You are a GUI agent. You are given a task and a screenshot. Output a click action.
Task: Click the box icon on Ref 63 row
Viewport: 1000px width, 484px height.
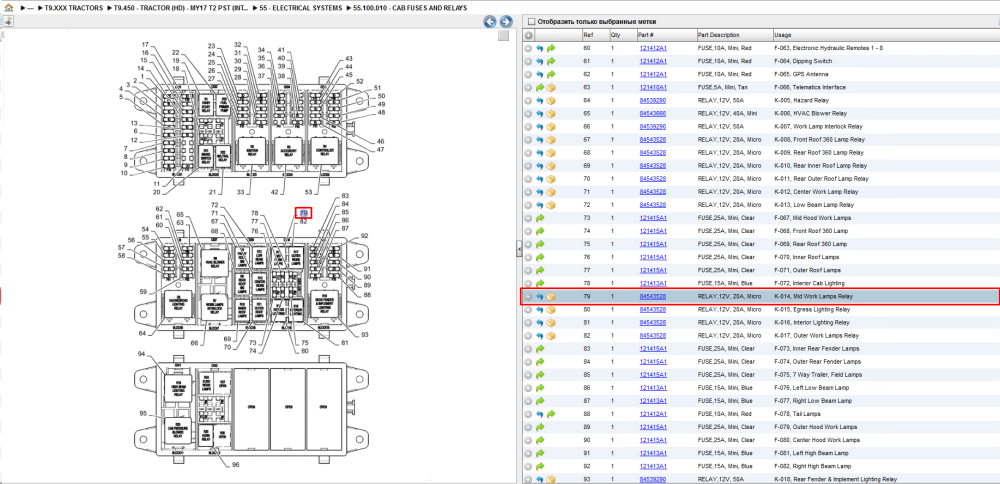tap(551, 87)
